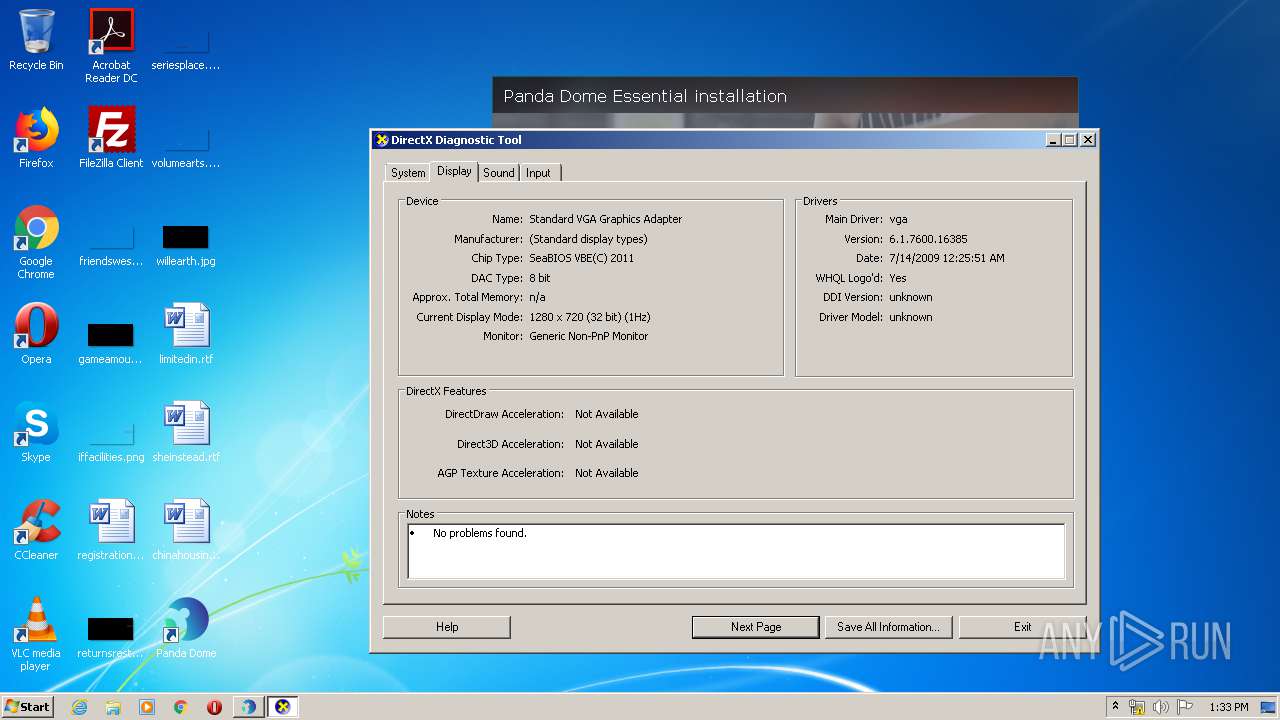This screenshot has height=720, width=1280.
Task: Click the Notes text box
Action: (736, 551)
